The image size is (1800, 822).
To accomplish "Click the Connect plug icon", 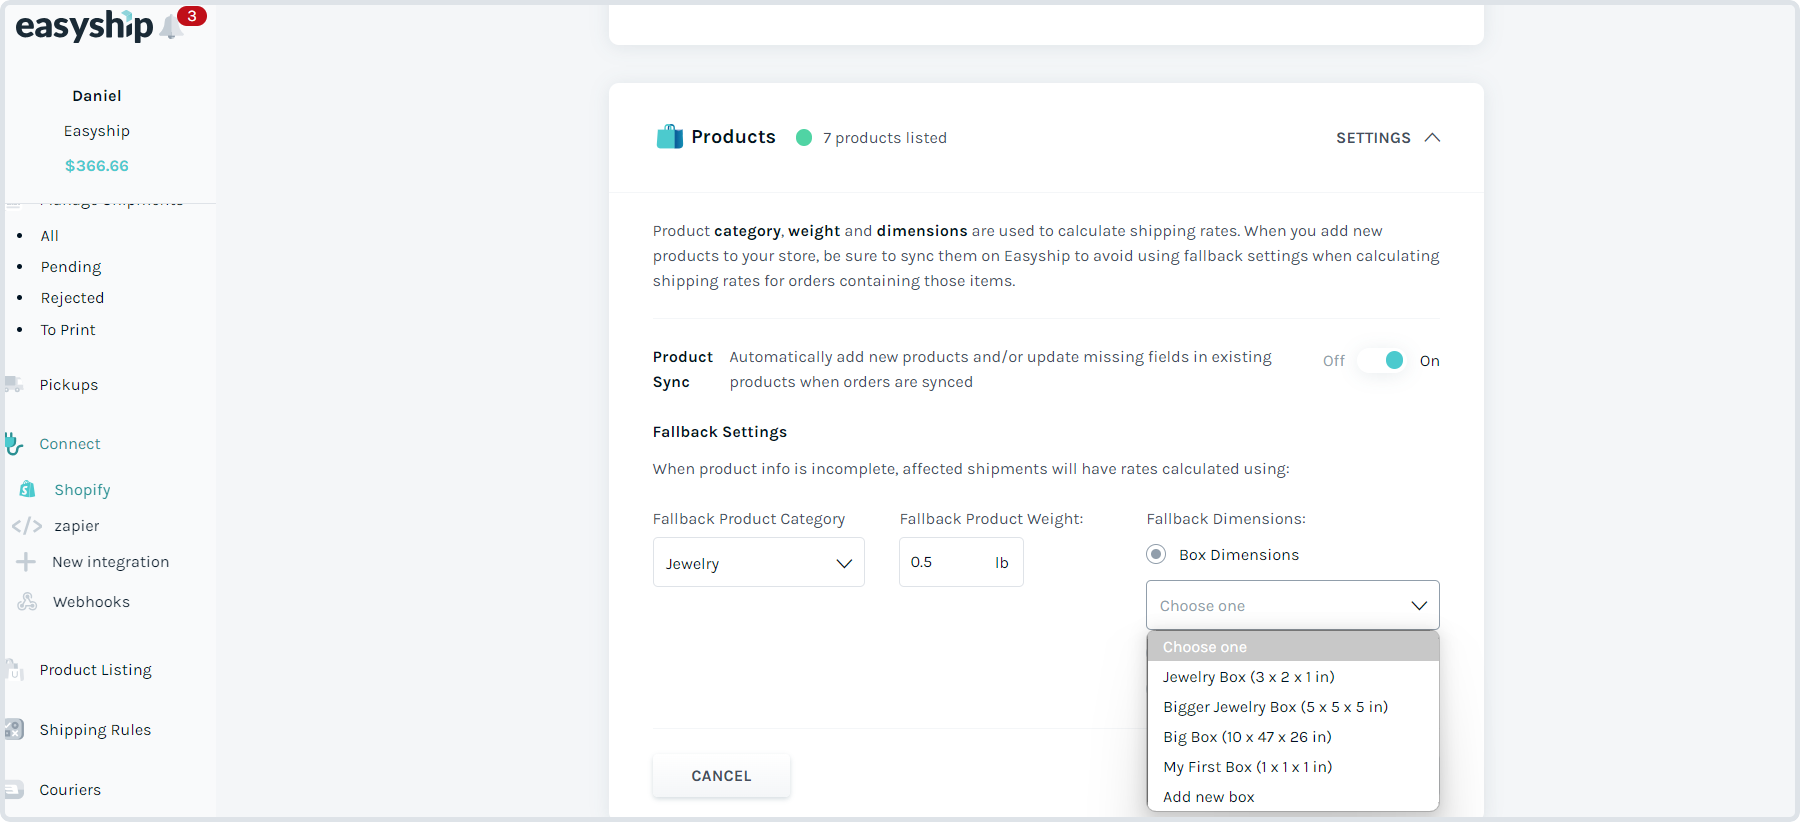I will pos(13,444).
